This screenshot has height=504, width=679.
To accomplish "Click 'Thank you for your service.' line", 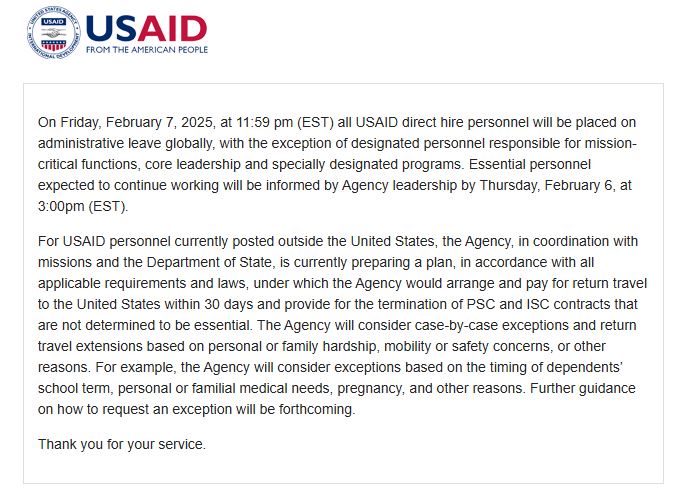I will tap(122, 445).
